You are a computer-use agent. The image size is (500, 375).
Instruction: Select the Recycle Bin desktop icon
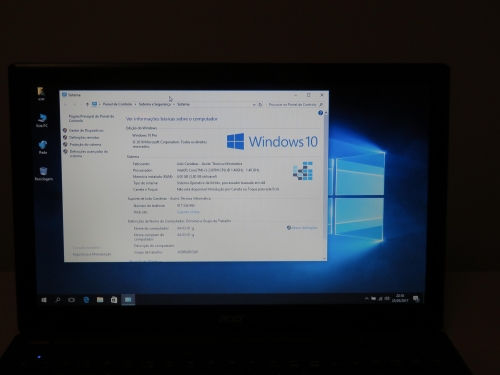tap(44, 174)
